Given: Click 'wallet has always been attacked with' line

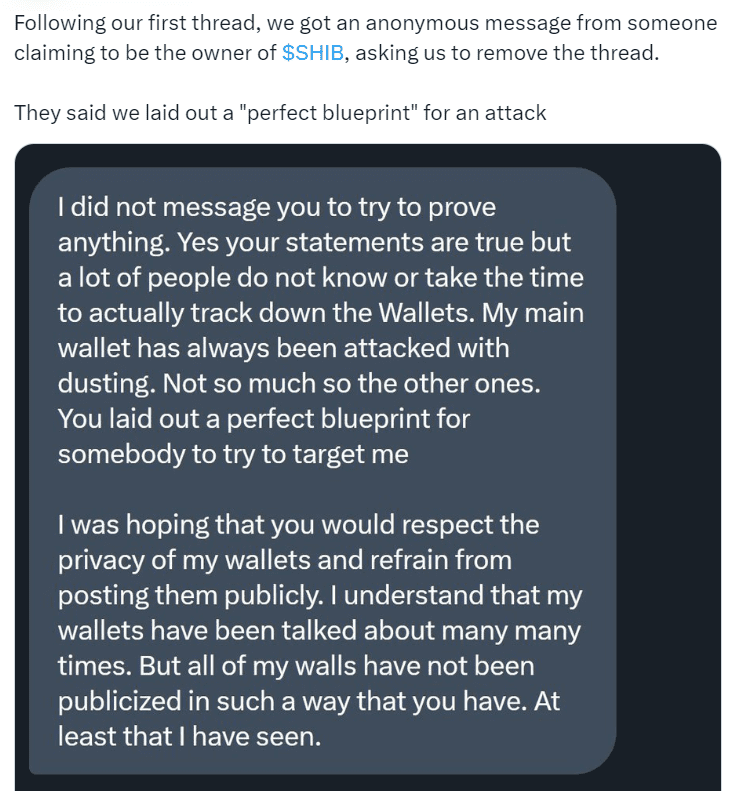Looking at the screenshot, I should click(283, 348).
